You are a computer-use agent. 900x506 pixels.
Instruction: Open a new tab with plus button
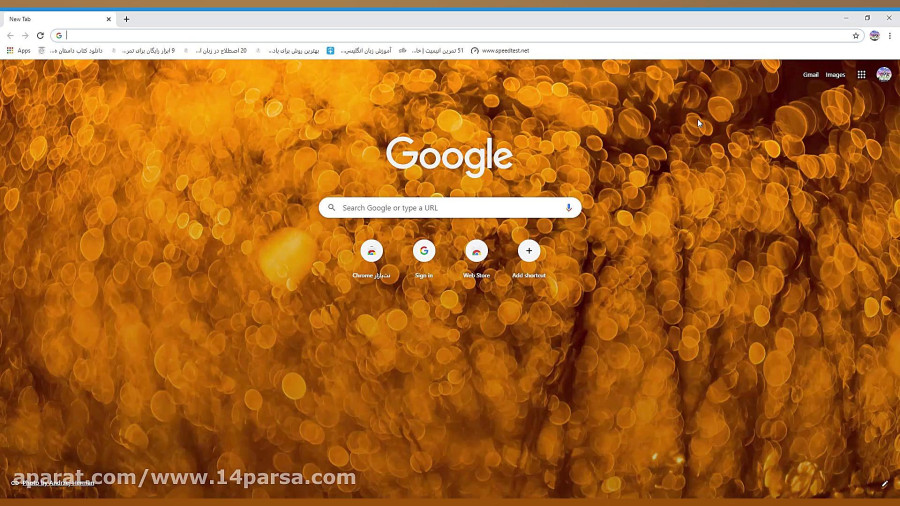click(126, 19)
